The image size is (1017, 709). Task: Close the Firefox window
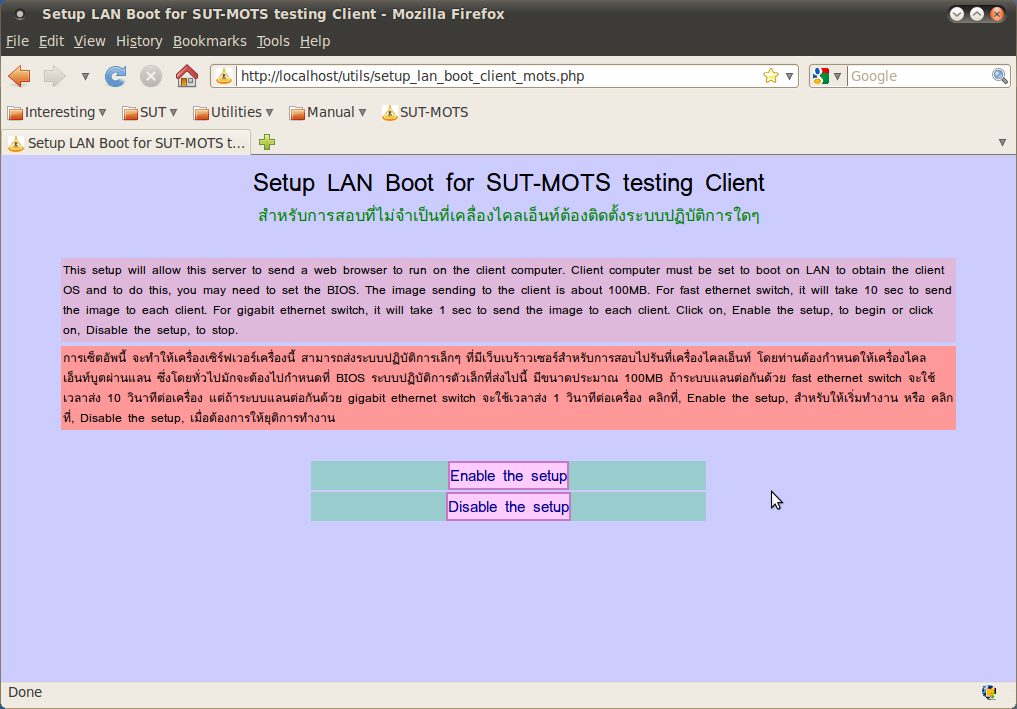997,14
